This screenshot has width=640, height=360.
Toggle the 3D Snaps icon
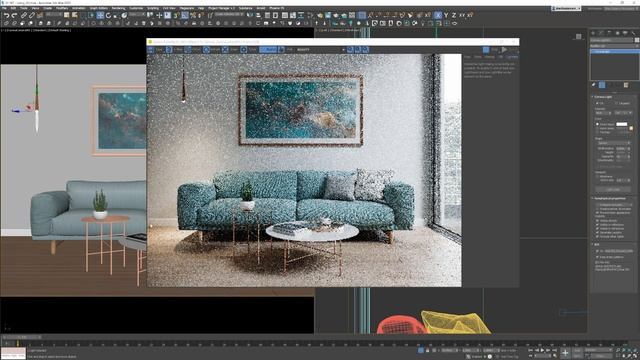176,15
